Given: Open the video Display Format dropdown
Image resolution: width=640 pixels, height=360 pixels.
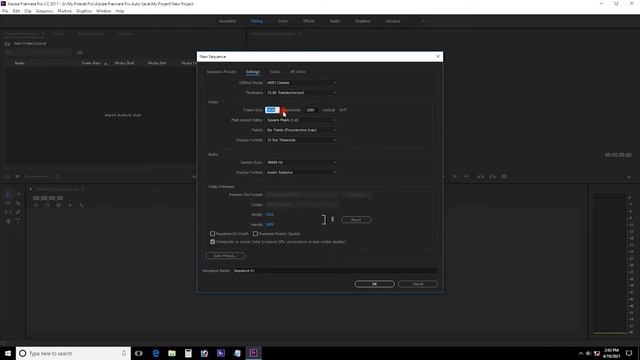Looking at the screenshot, I should click(302, 140).
